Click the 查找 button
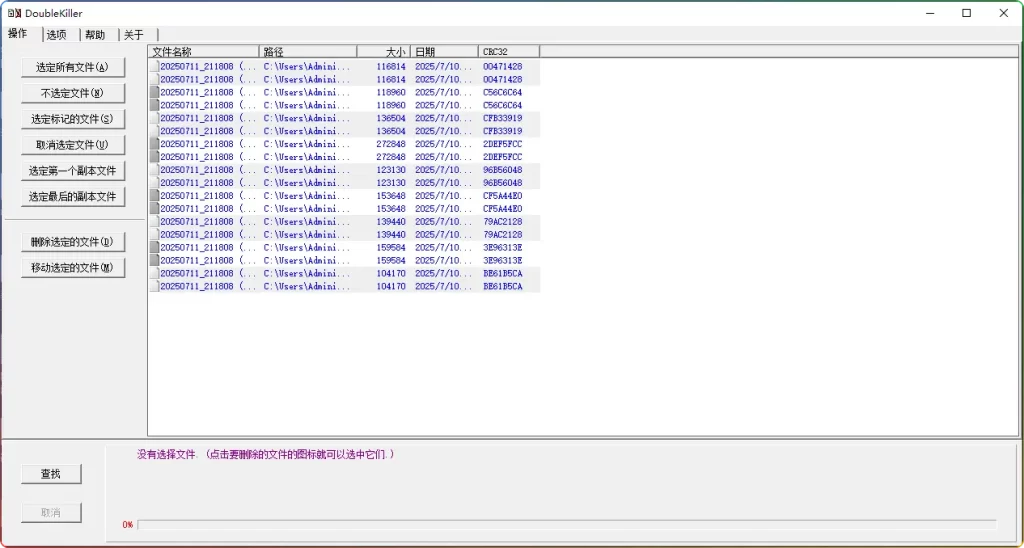This screenshot has height=548, width=1024. pyautogui.click(x=51, y=474)
